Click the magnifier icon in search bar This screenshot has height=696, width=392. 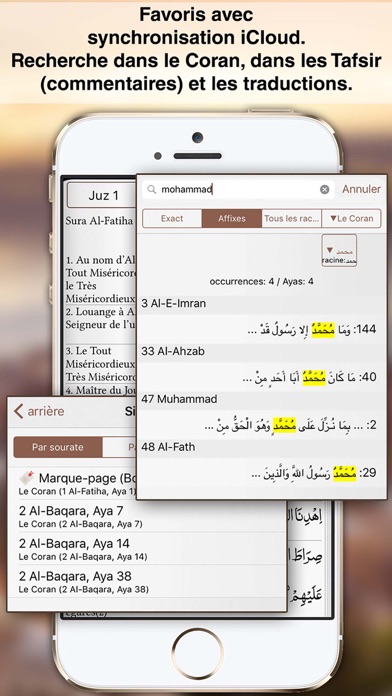coord(152,190)
